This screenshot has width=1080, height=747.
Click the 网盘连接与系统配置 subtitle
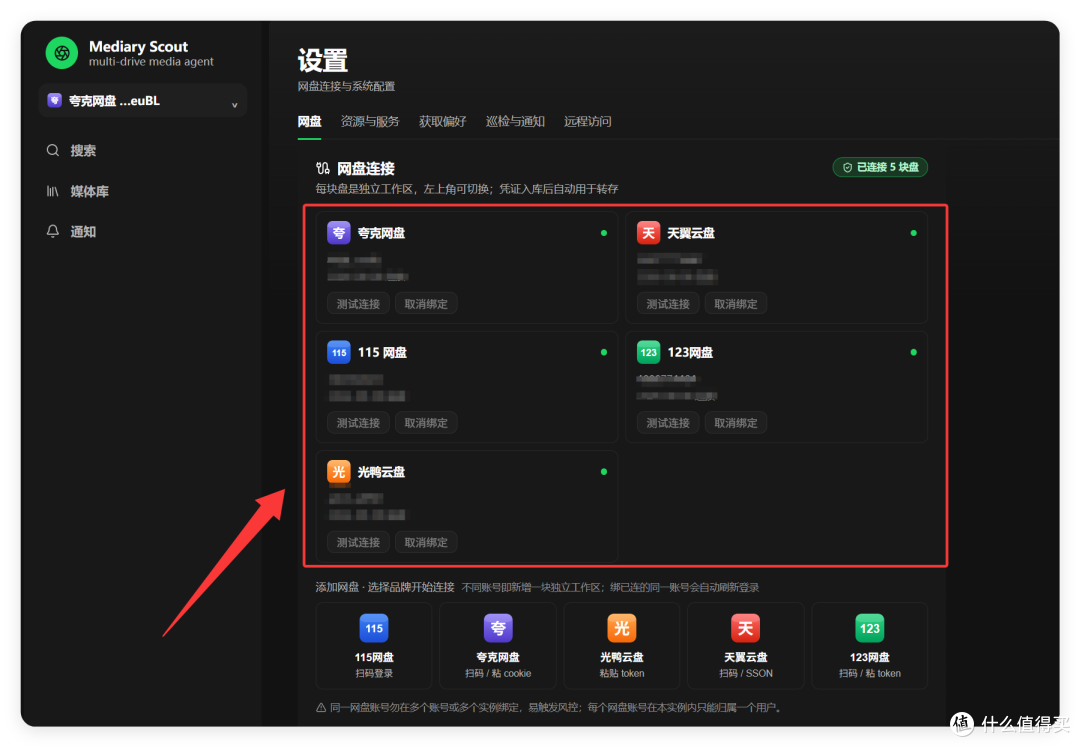pos(346,86)
